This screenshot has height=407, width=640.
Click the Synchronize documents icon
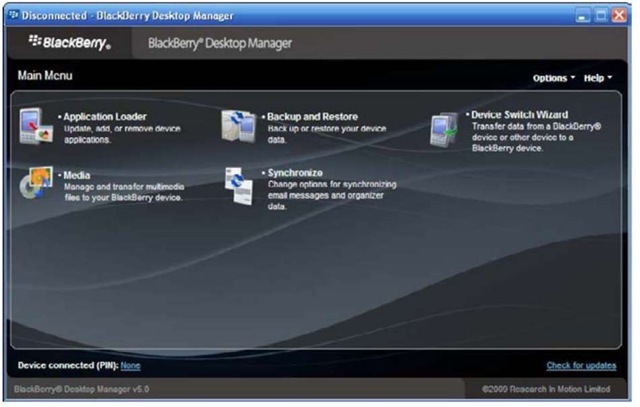239,186
